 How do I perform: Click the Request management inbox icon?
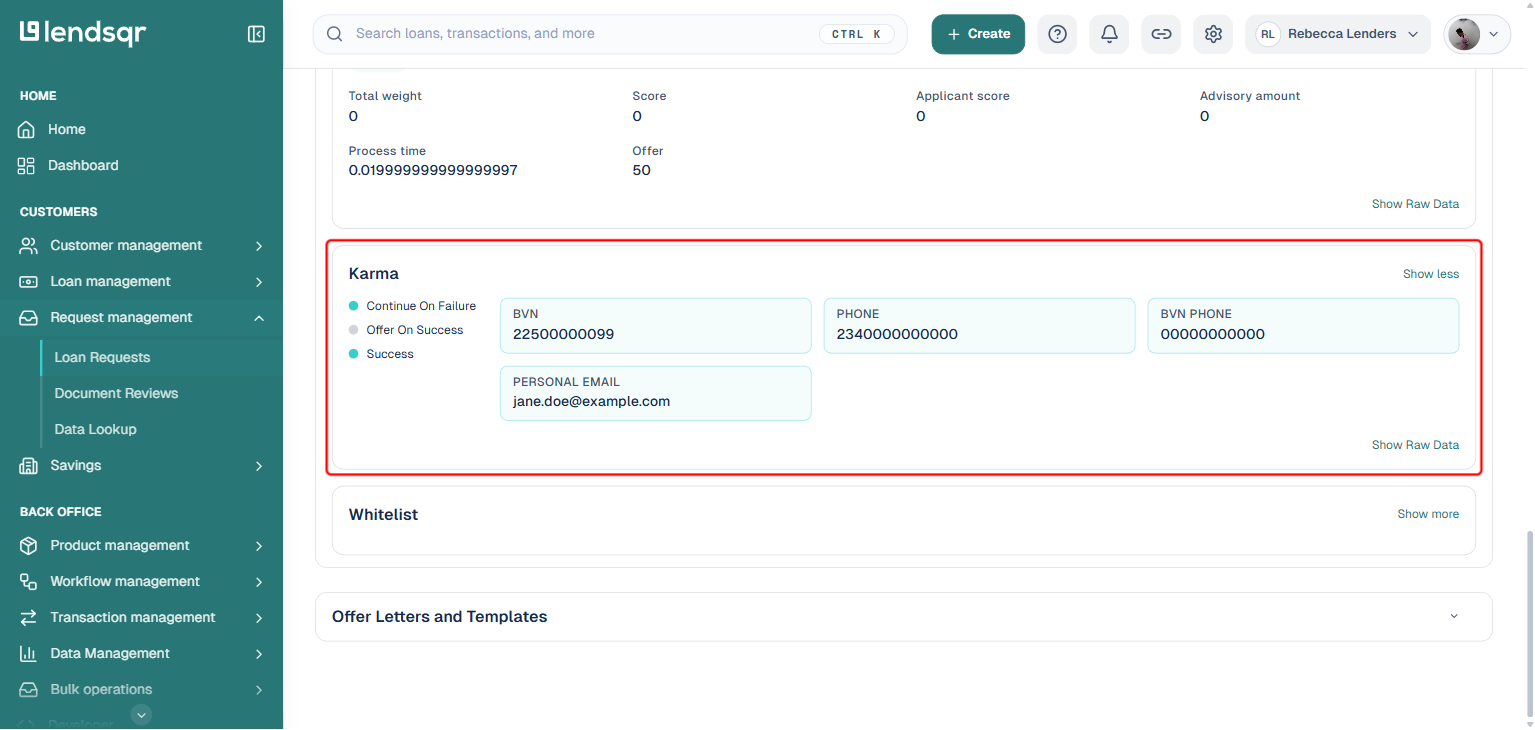(x=29, y=318)
